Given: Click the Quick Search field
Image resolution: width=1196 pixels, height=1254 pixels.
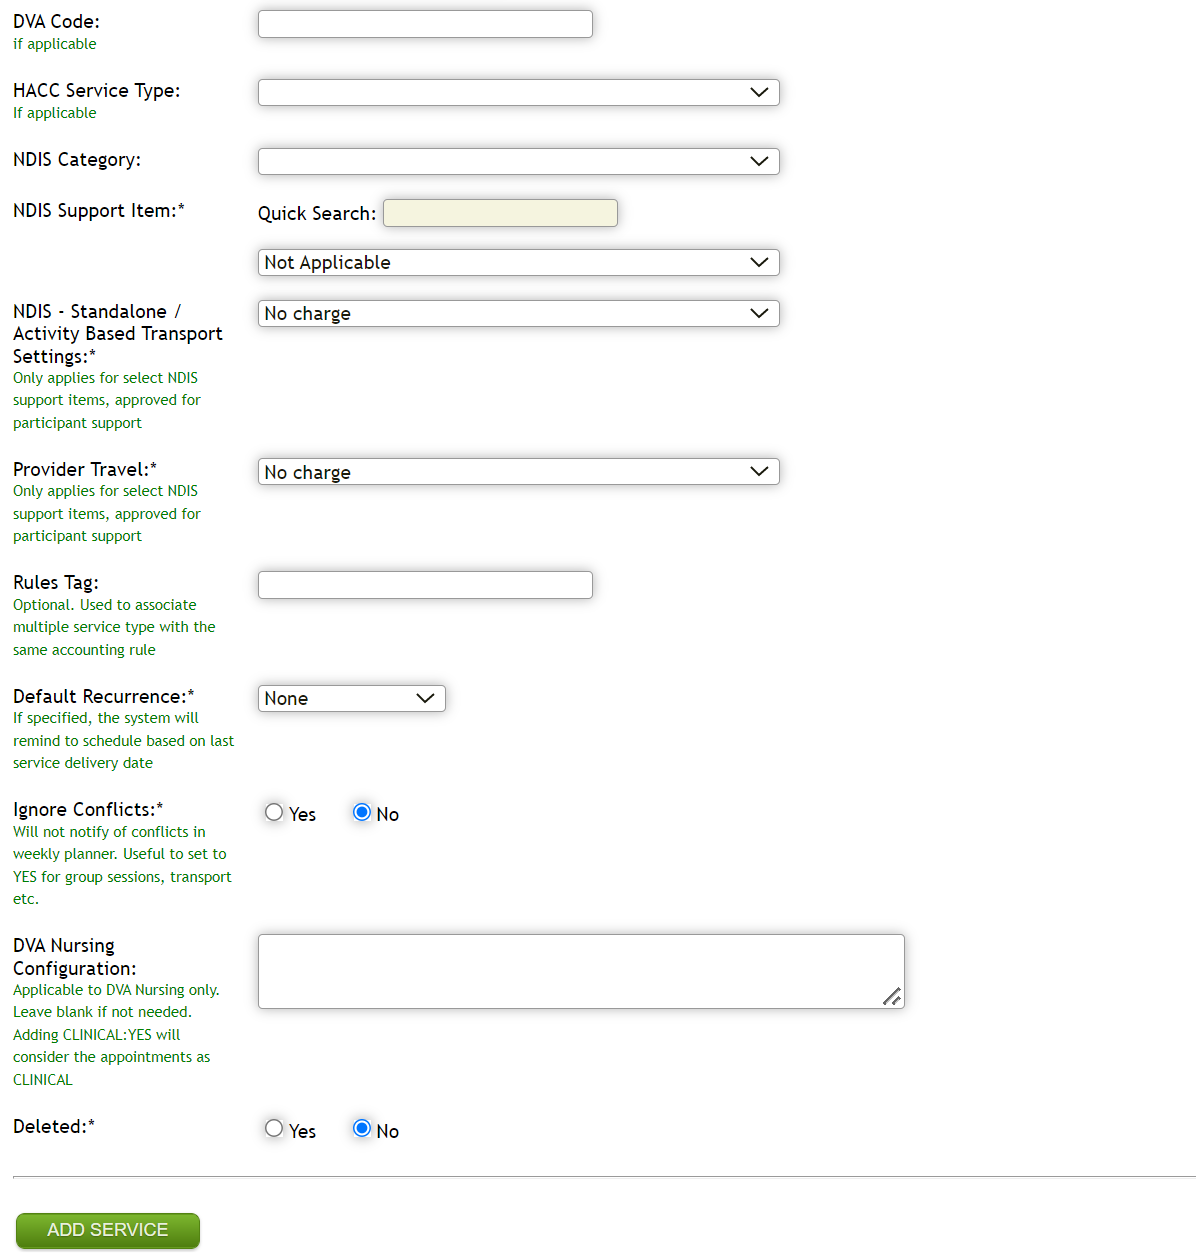Looking at the screenshot, I should click(x=500, y=212).
